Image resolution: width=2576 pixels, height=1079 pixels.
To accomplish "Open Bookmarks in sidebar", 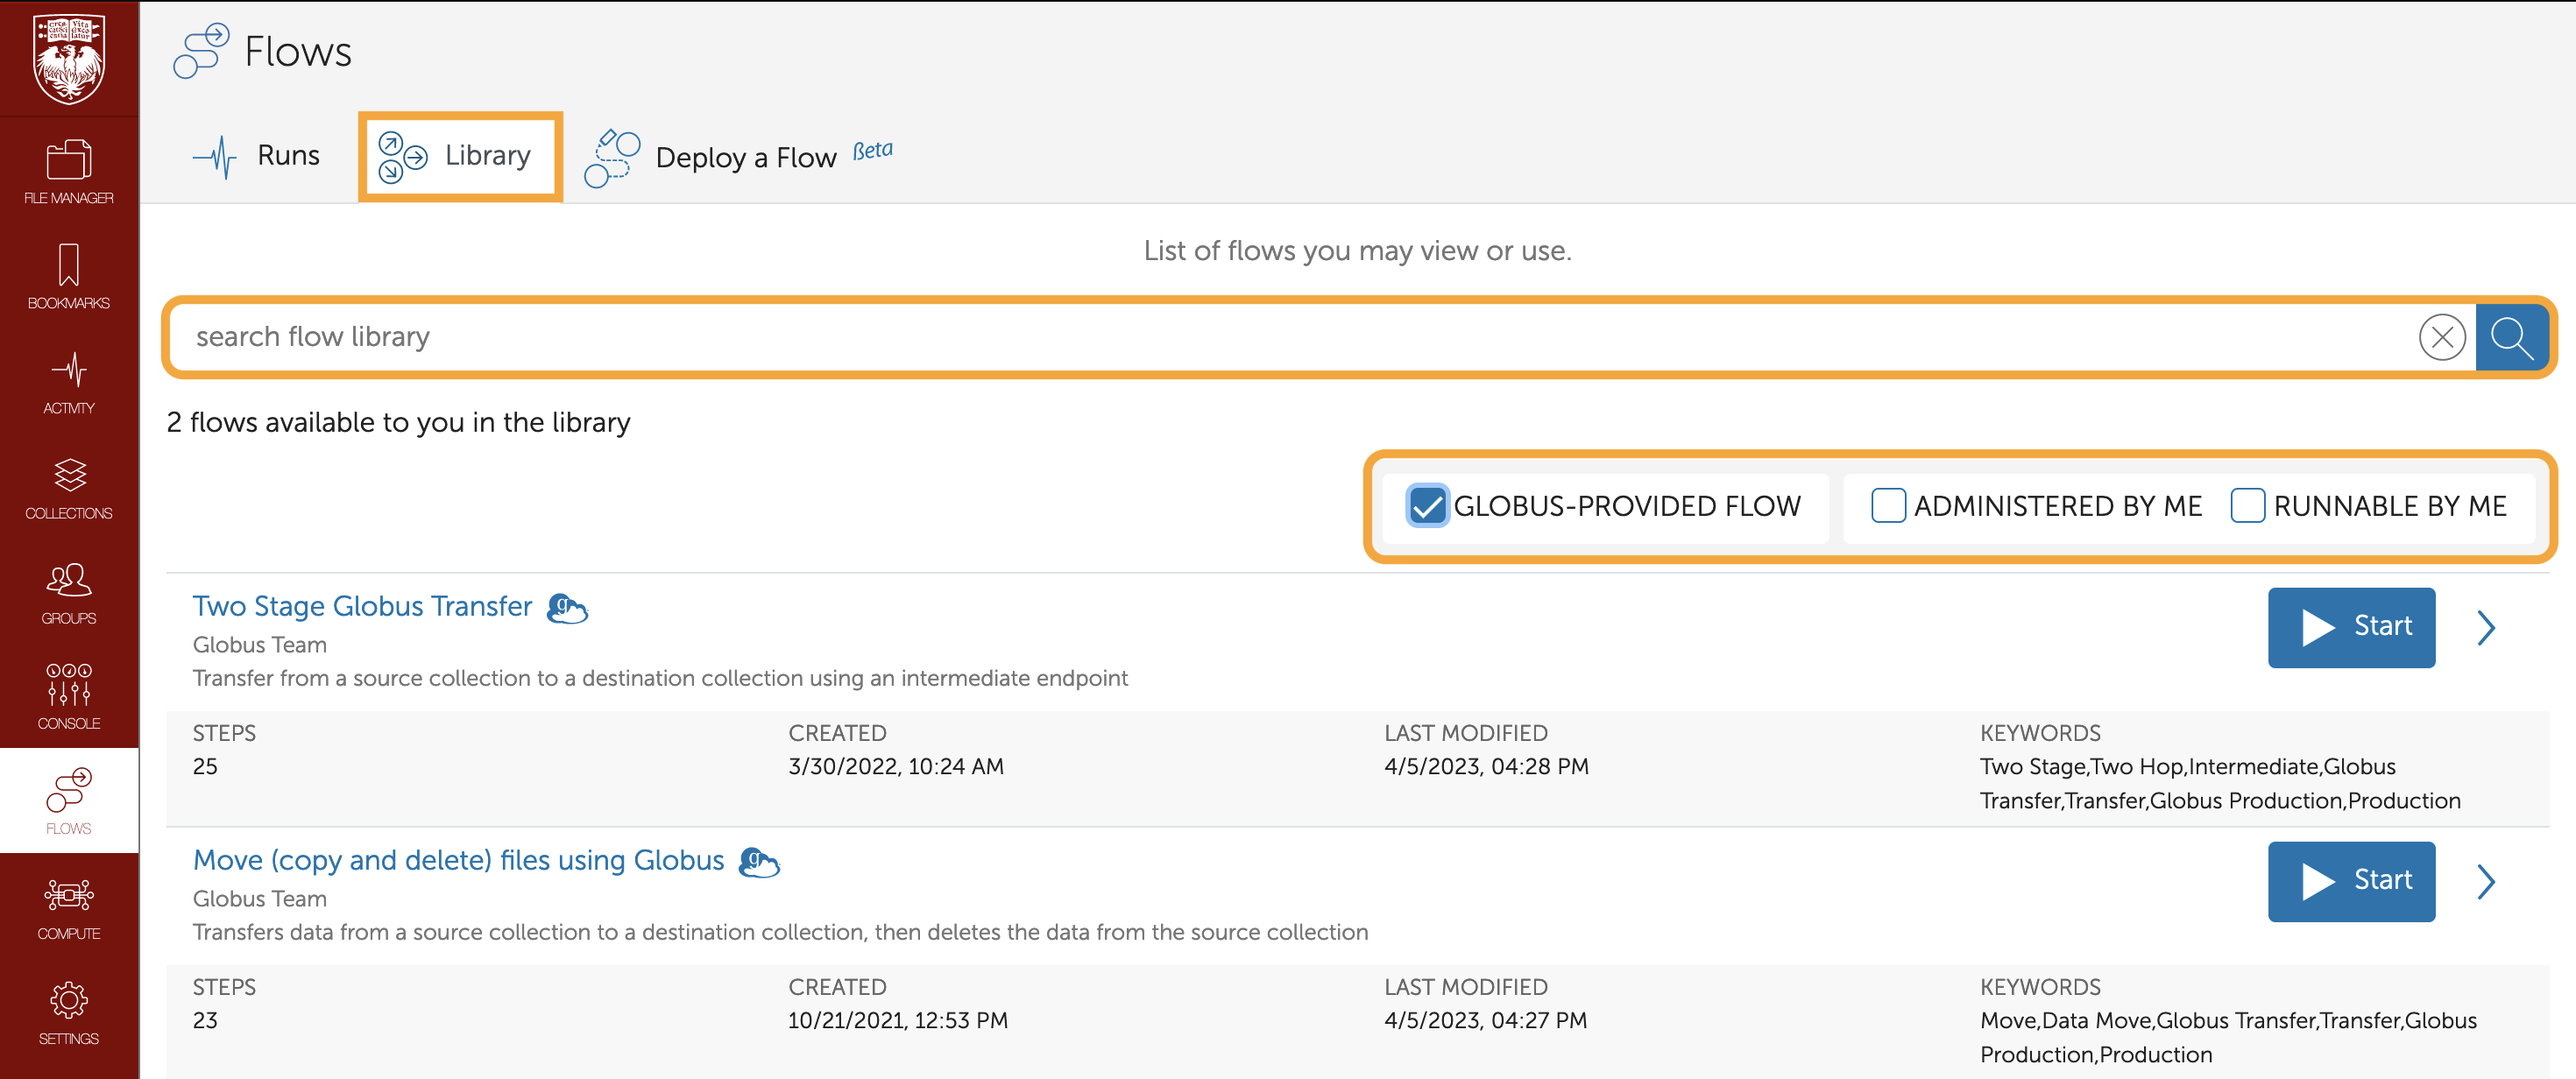I will point(69,277).
